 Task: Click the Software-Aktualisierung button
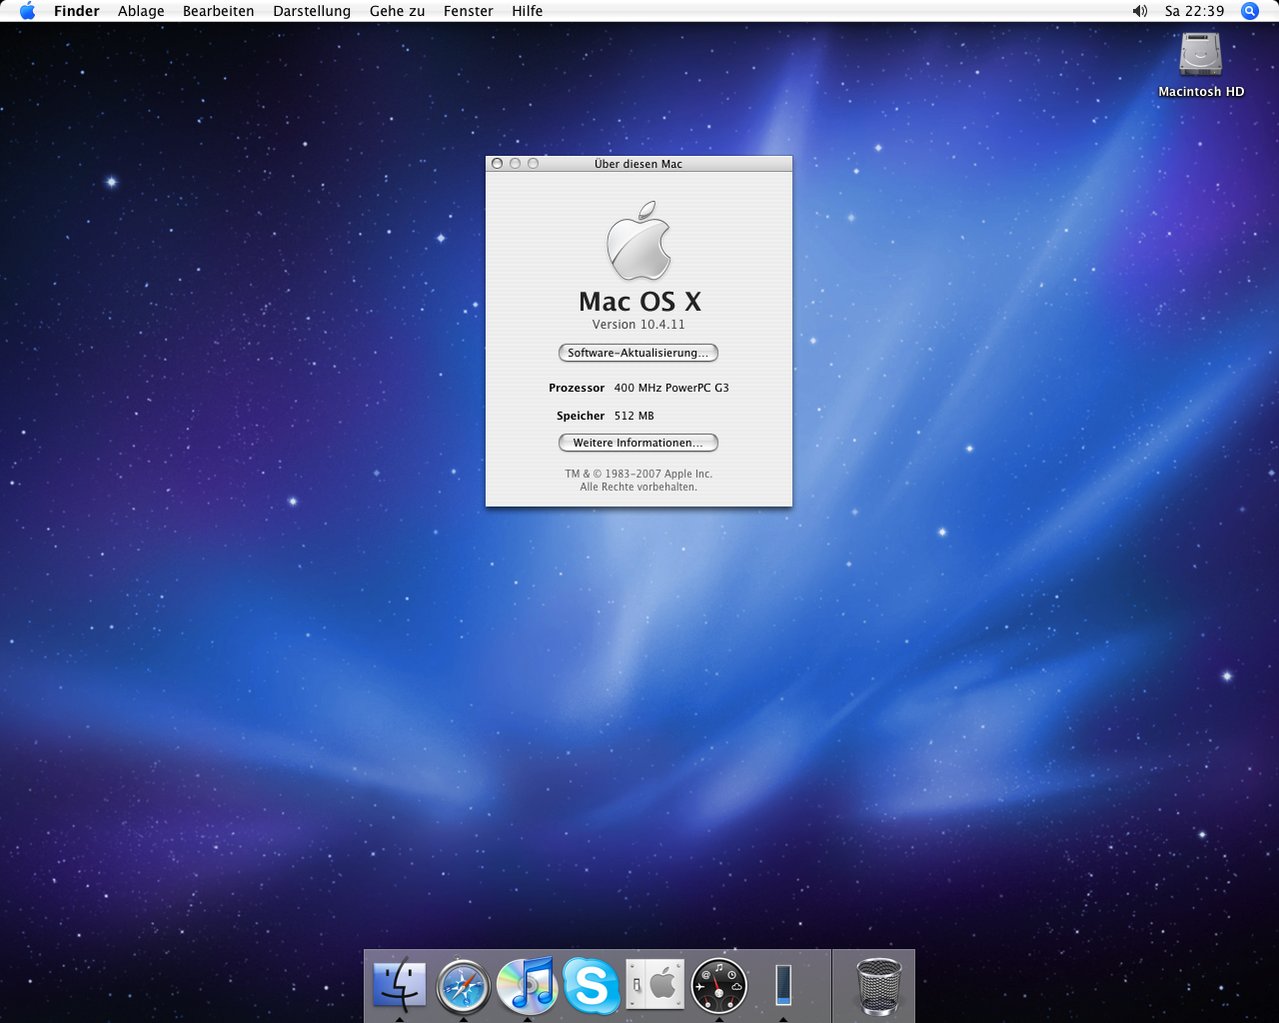638,353
